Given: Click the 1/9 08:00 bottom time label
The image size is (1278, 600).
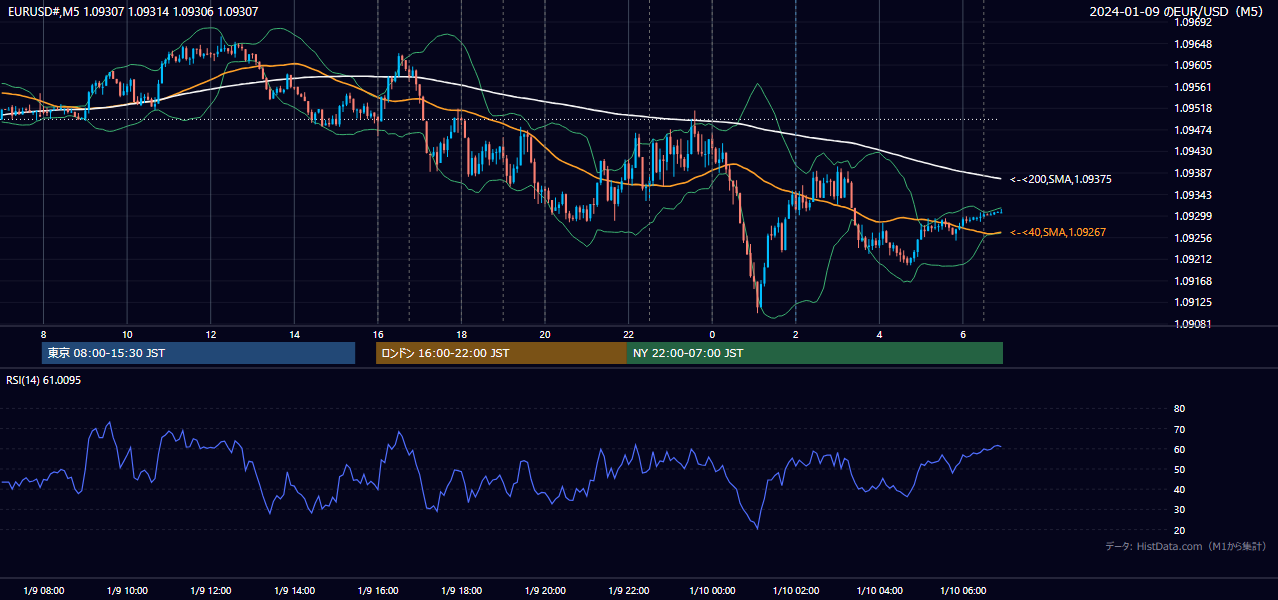Looking at the screenshot, I should (43, 590).
